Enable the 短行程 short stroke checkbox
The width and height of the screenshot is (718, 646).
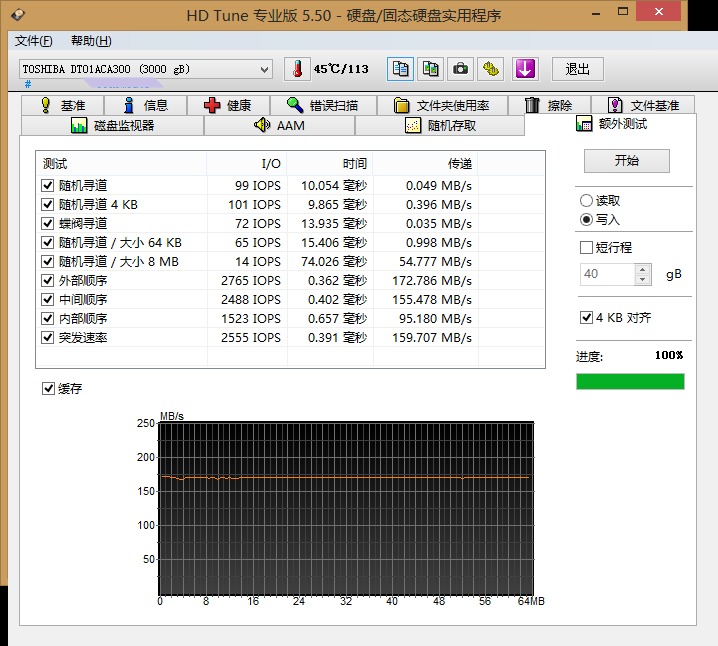[586, 248]
